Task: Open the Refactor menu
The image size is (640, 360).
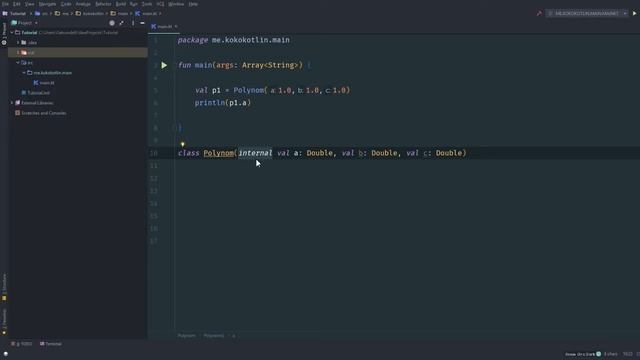Action: [103, 4]
